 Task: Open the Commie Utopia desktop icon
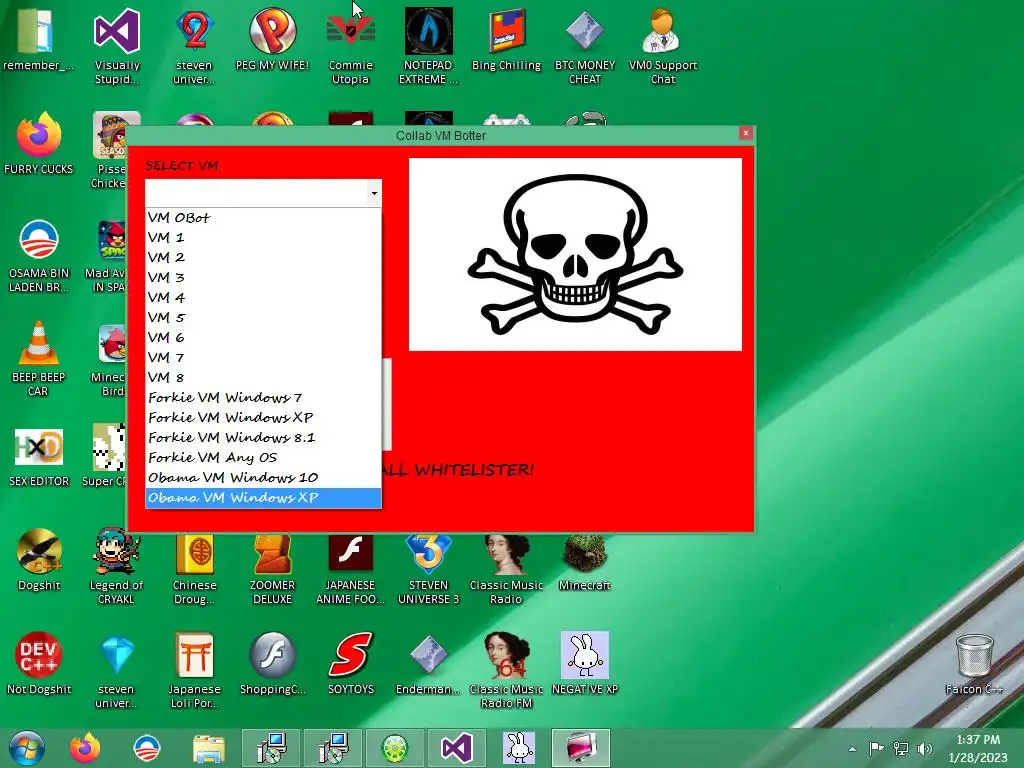coord(351,46)
